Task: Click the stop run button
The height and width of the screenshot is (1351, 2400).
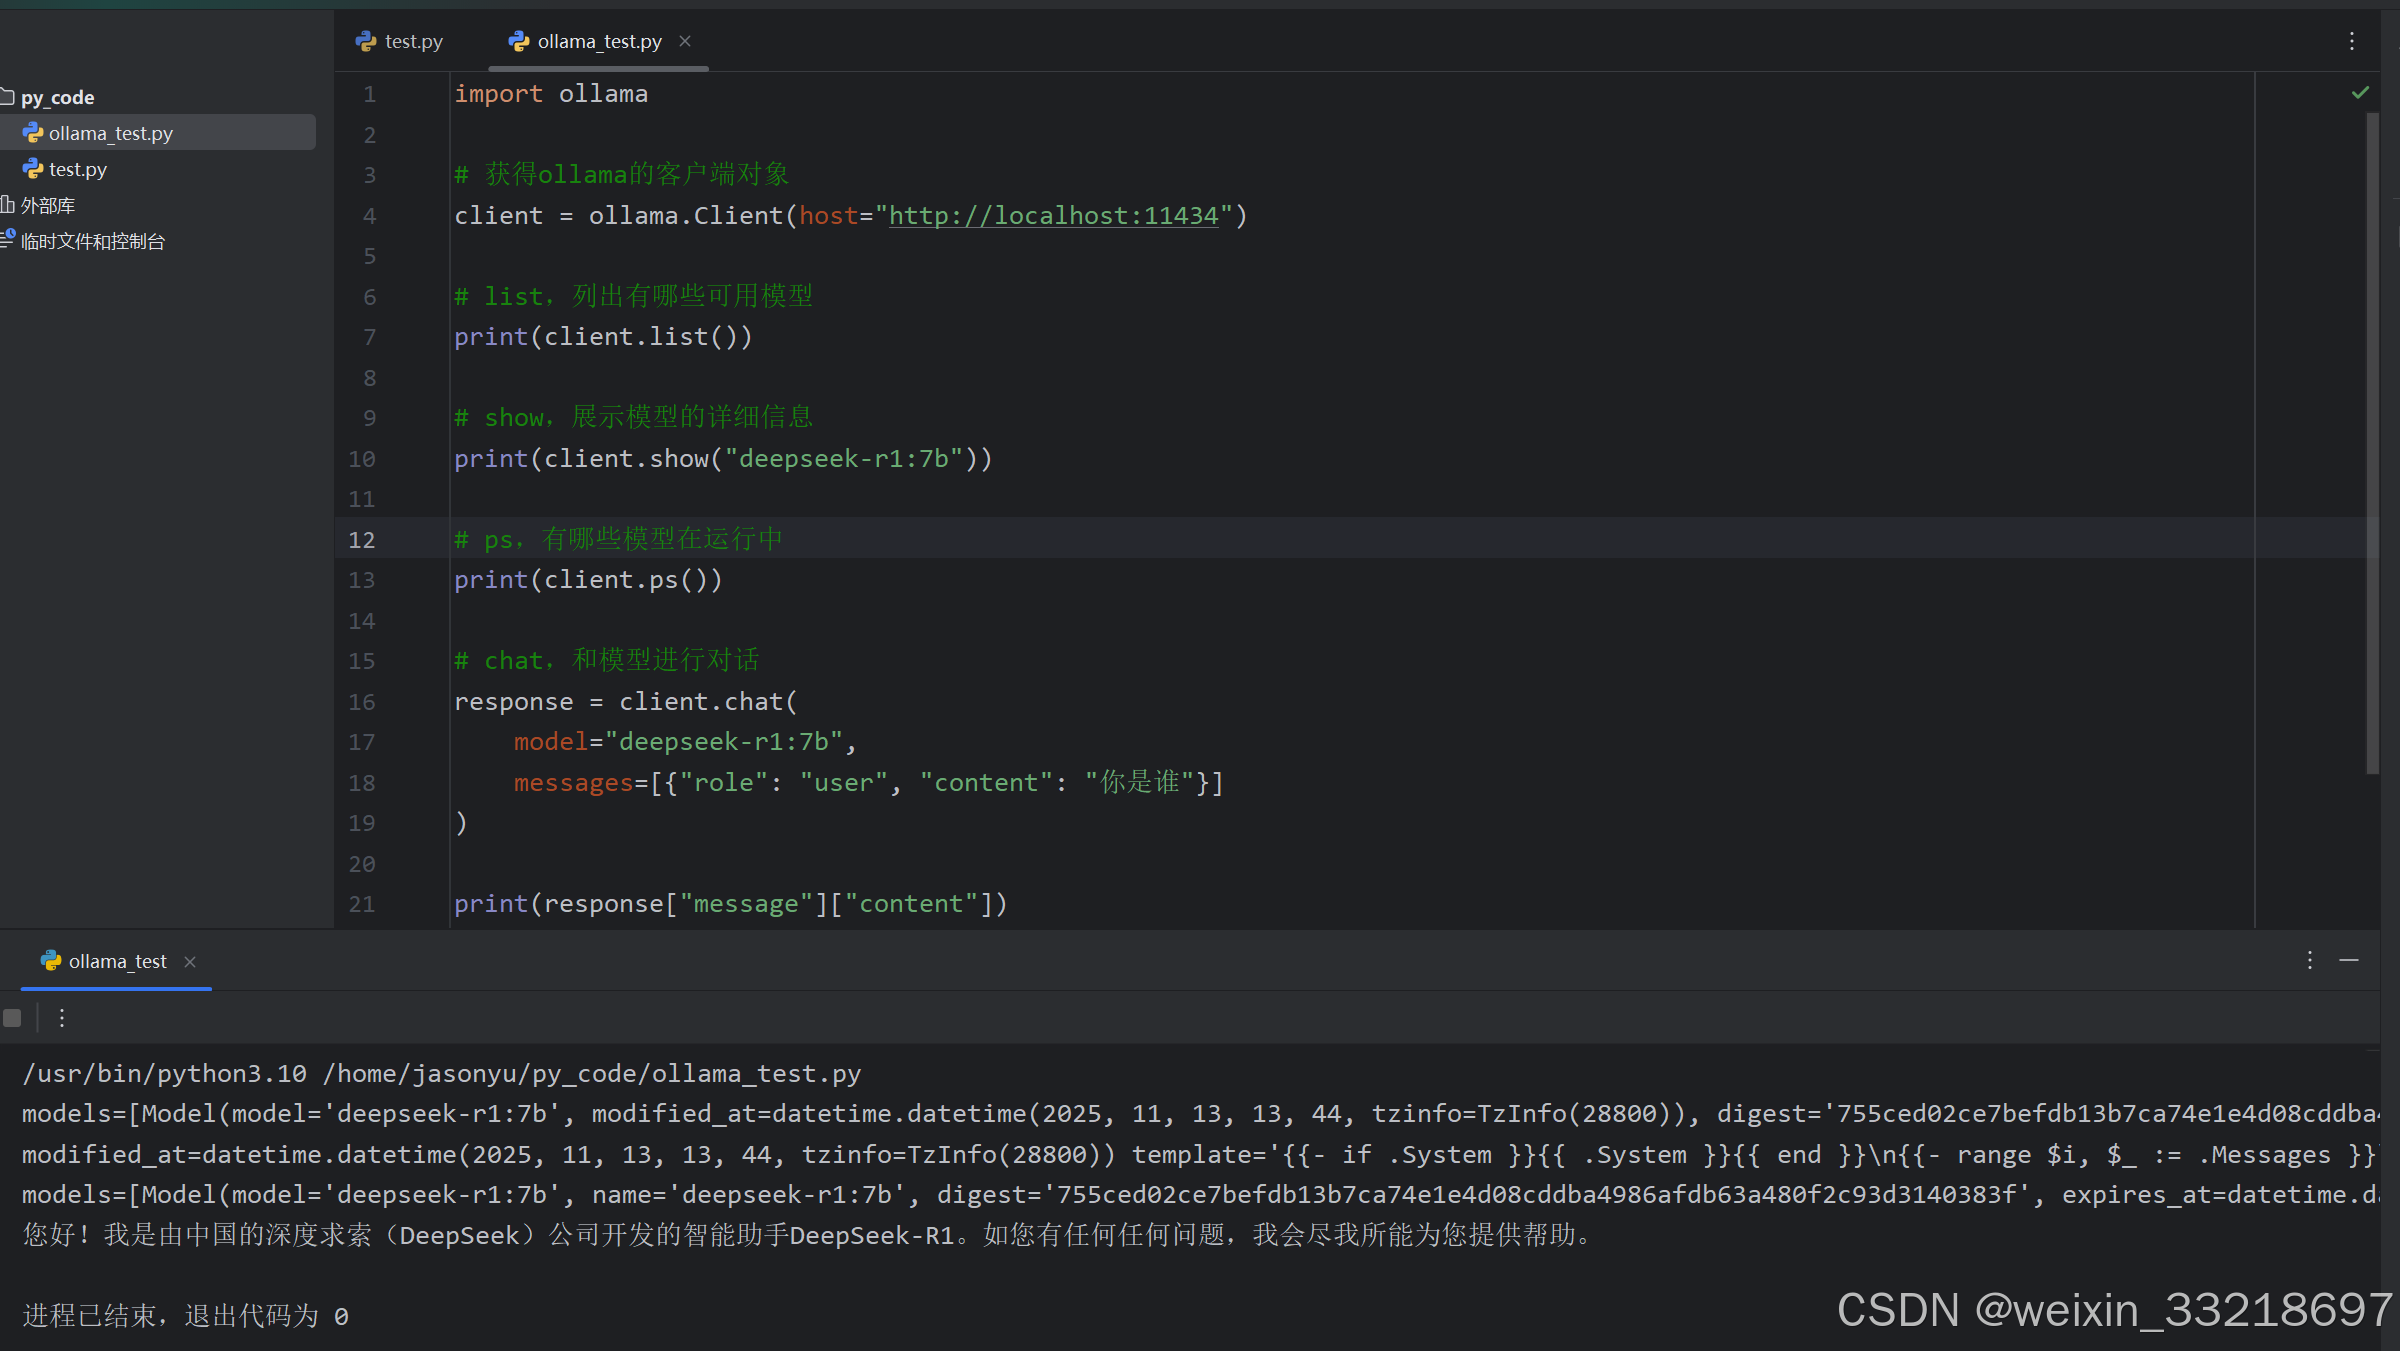Action: (x=12, y=1018)
